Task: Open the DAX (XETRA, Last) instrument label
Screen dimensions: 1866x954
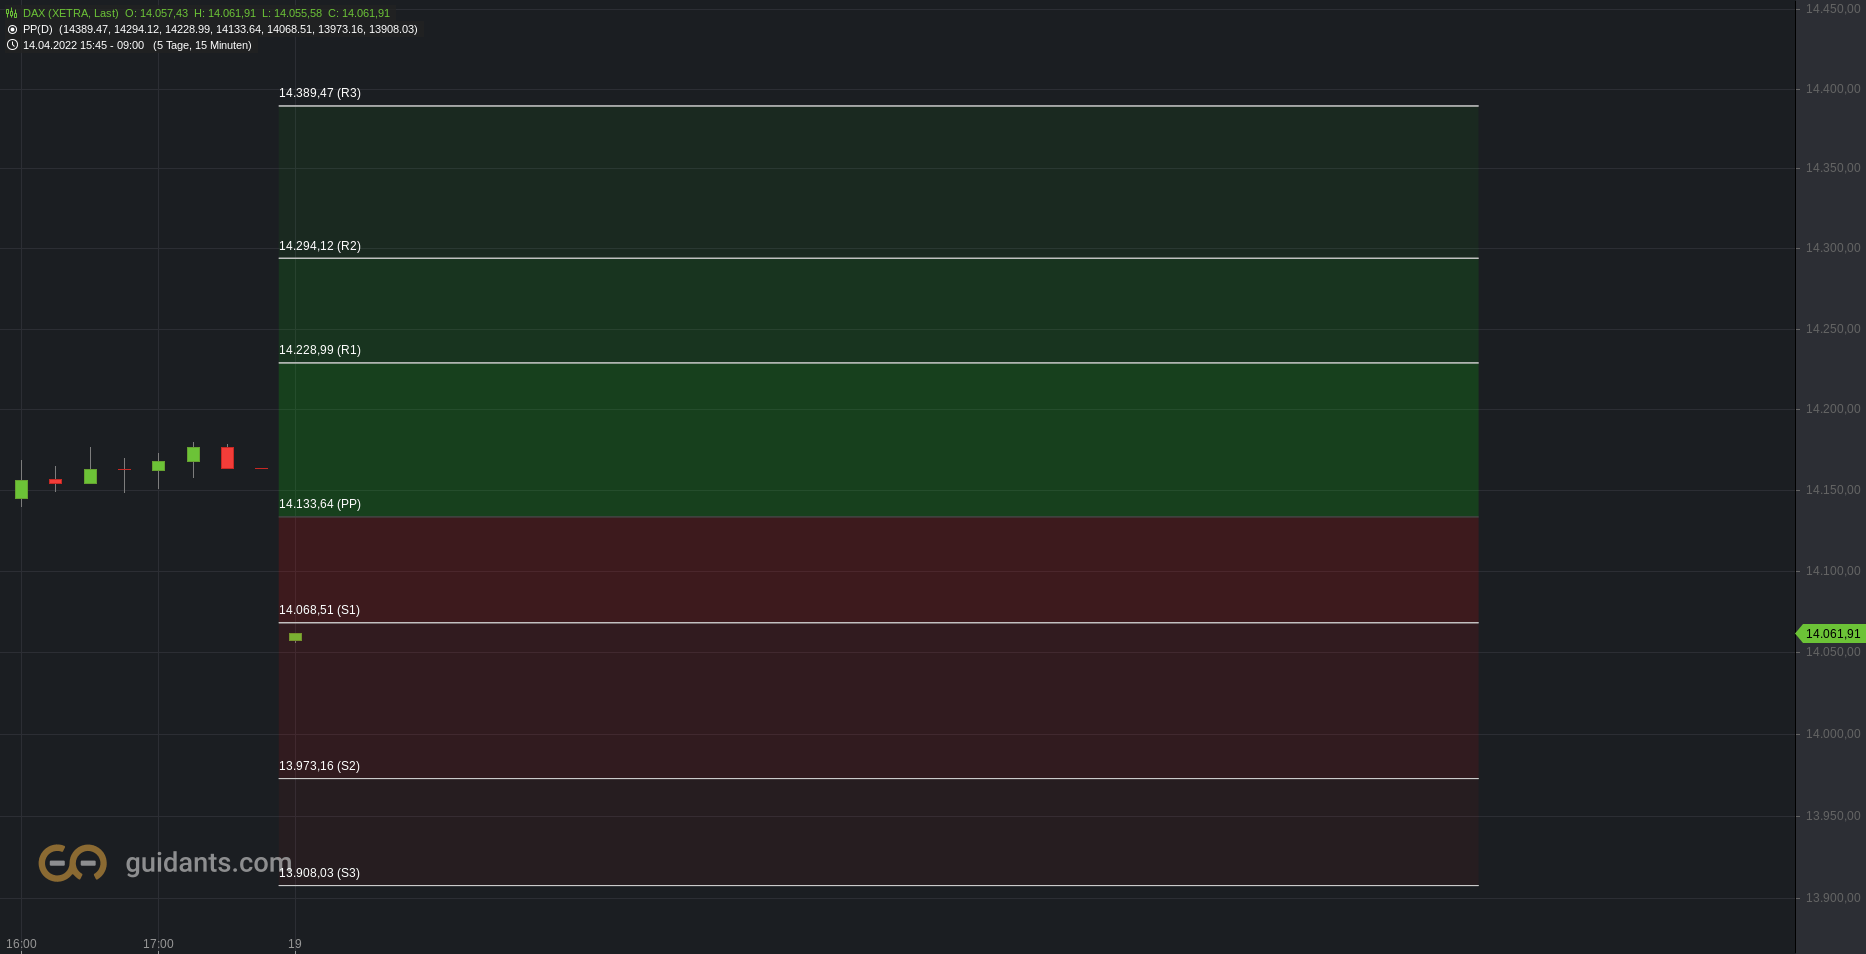Action: (x=71, y=13)
